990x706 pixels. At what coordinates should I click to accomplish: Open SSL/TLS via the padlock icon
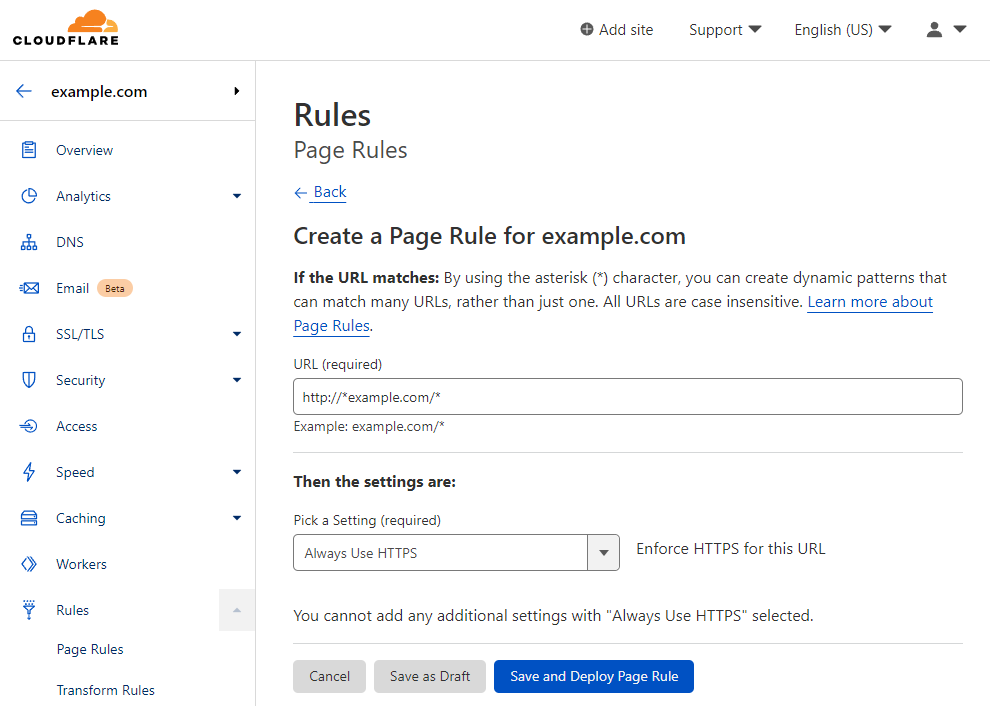[28, 334]
